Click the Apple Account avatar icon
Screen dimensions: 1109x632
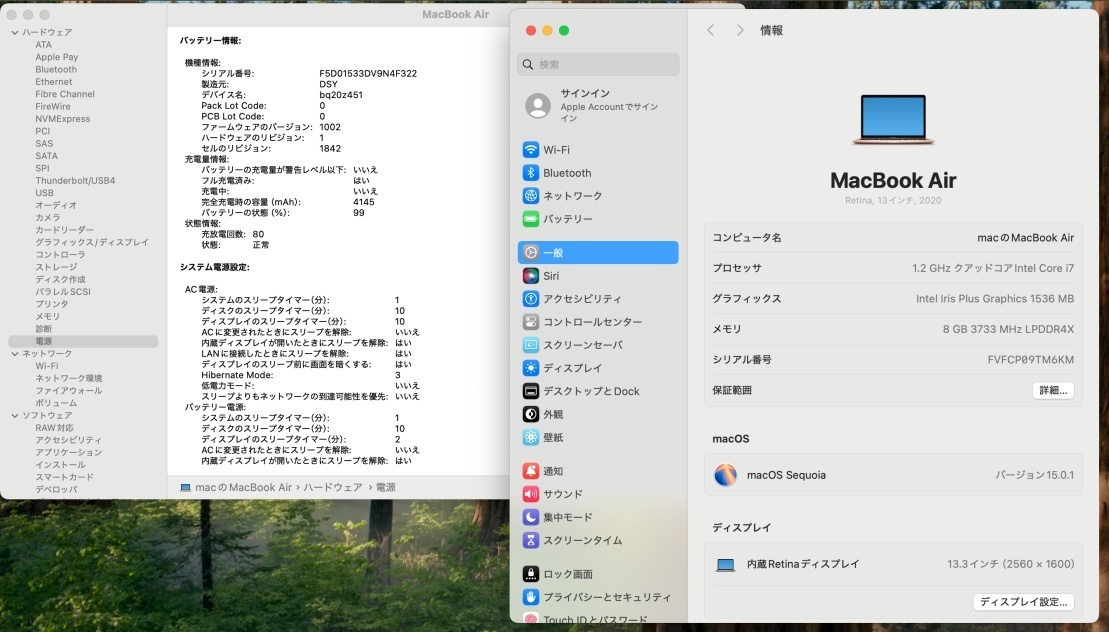point(538,106)
